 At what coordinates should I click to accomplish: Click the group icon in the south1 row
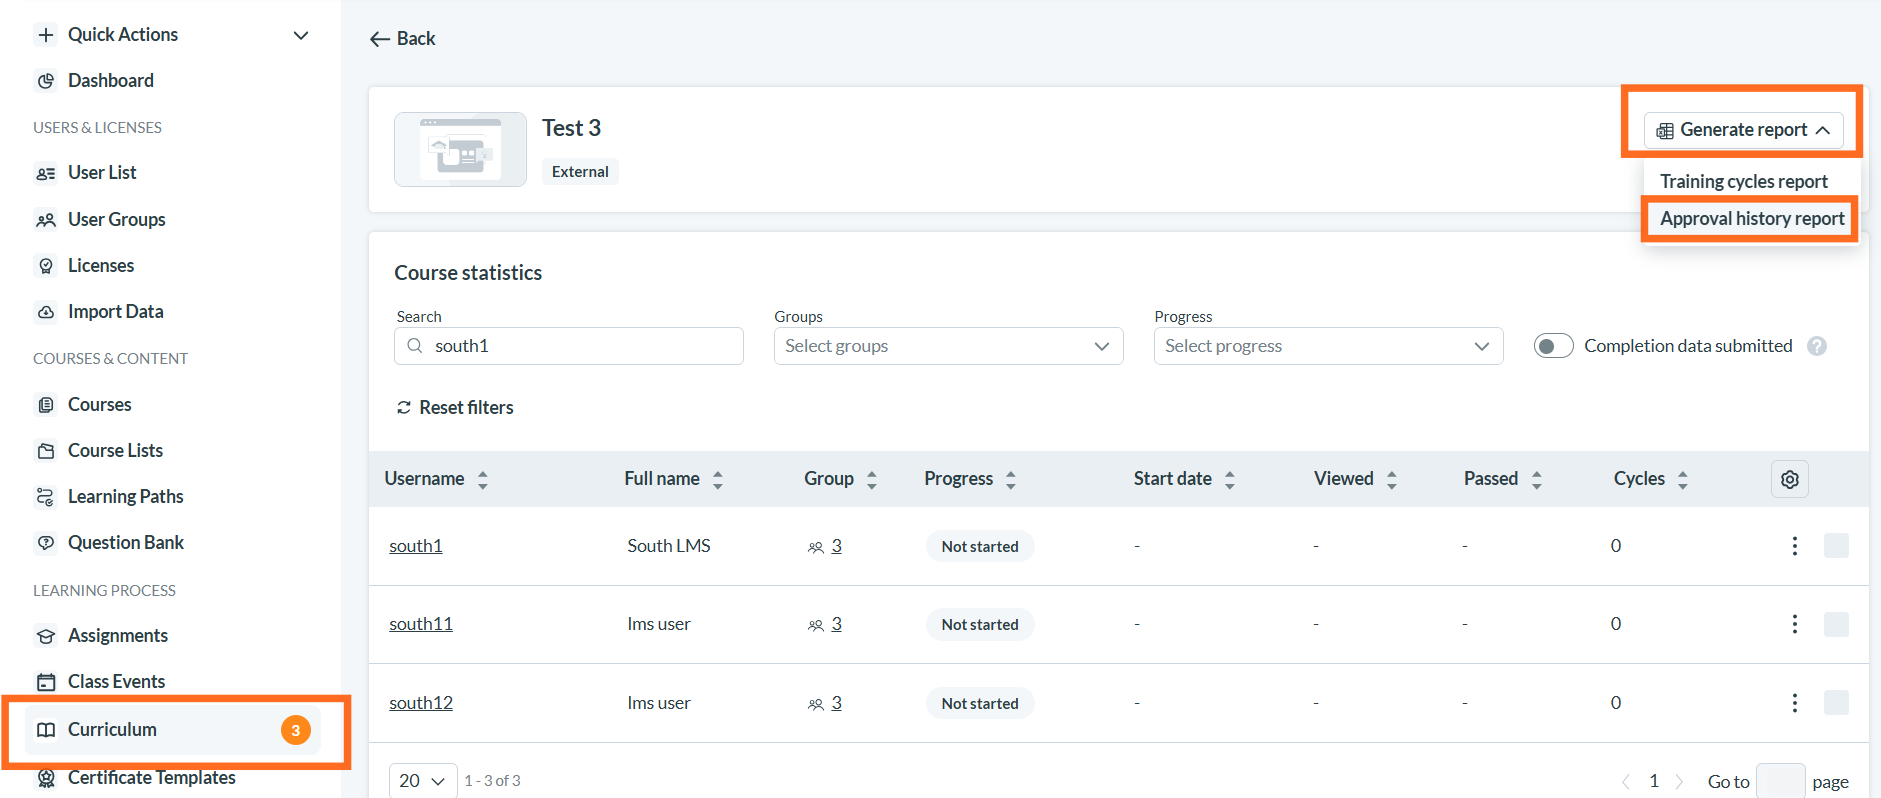coord(816,547)
